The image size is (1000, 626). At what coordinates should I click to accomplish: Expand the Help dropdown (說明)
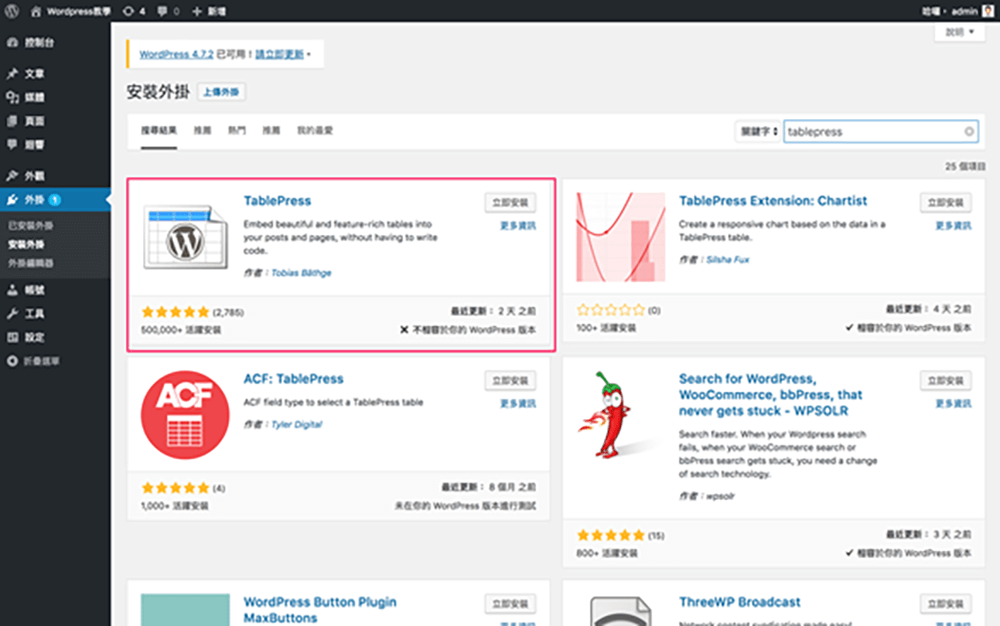pos(960,32)
